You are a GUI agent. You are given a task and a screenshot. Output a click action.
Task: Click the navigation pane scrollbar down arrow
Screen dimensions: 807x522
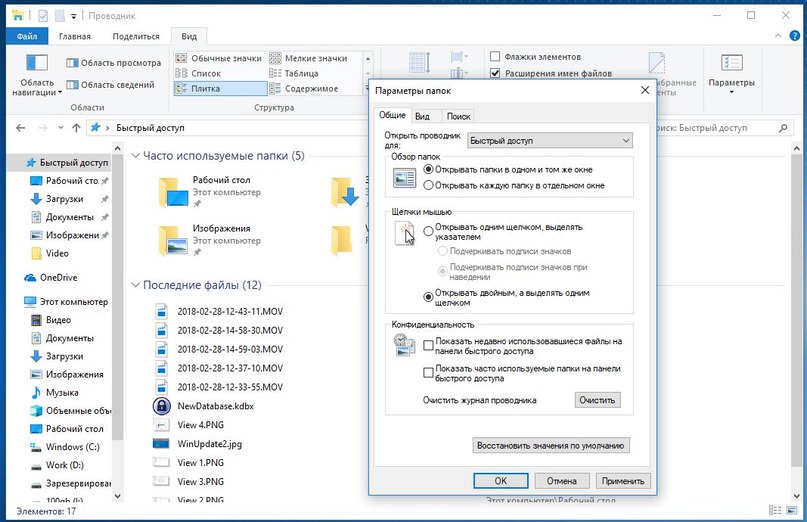point(118,496)
